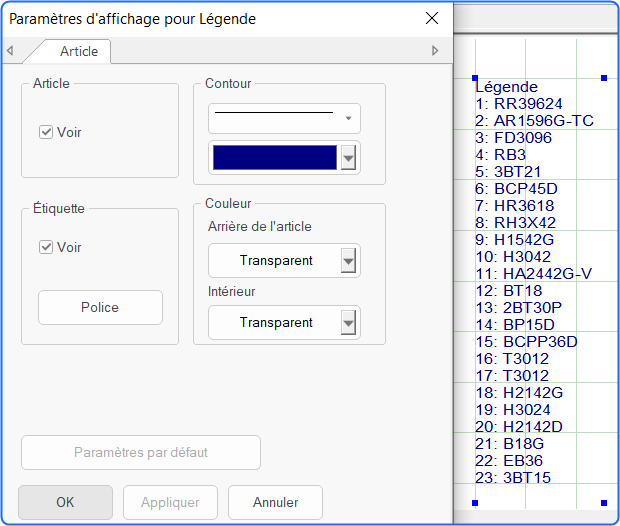
Task: Click the bottom-left selection handle of Légende
Action: point(475,503)
